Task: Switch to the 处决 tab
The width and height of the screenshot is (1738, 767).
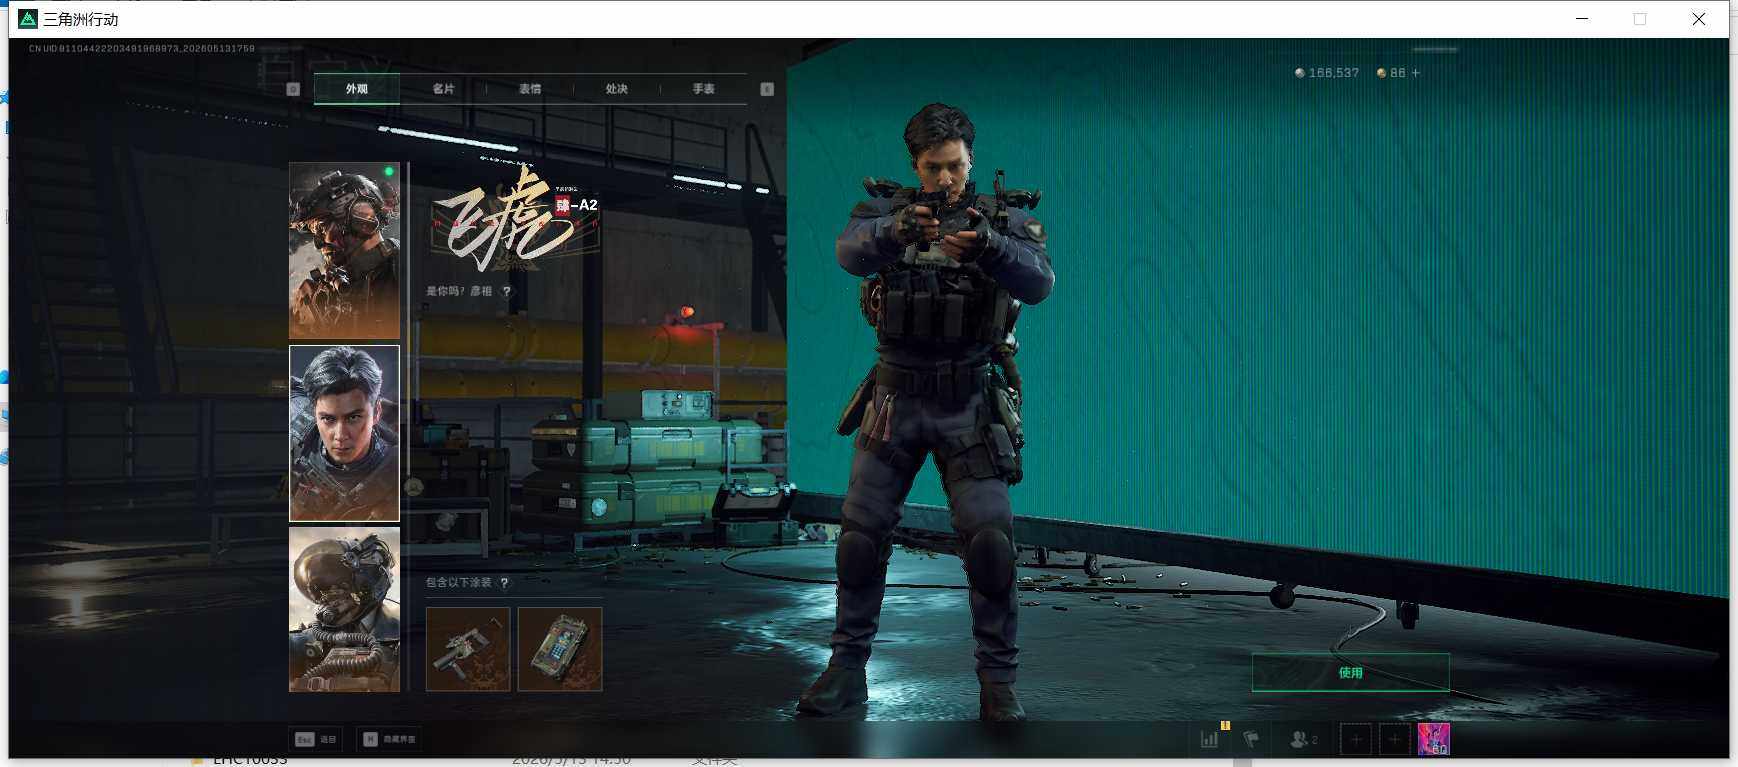Action: pos(617,89)
